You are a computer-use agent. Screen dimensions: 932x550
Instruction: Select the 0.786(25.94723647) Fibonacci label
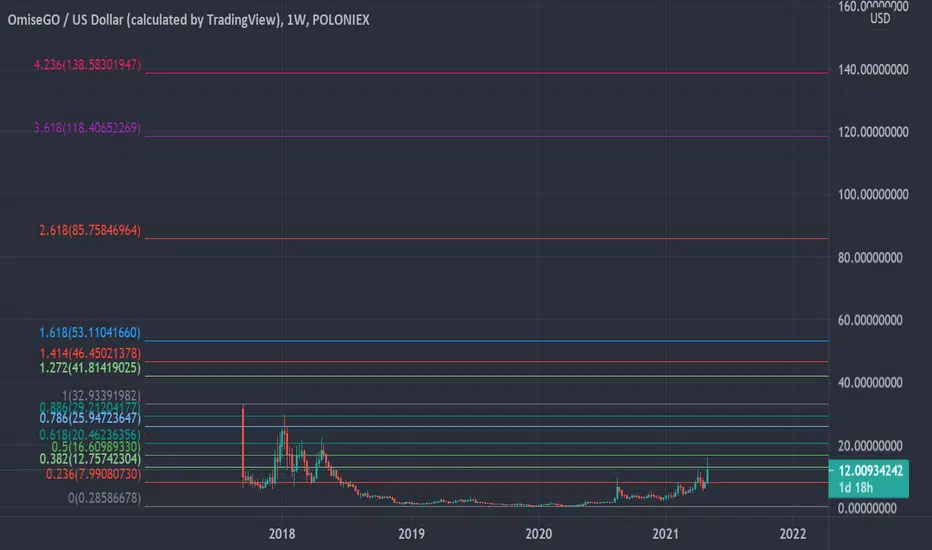click(x=90, y=418)
